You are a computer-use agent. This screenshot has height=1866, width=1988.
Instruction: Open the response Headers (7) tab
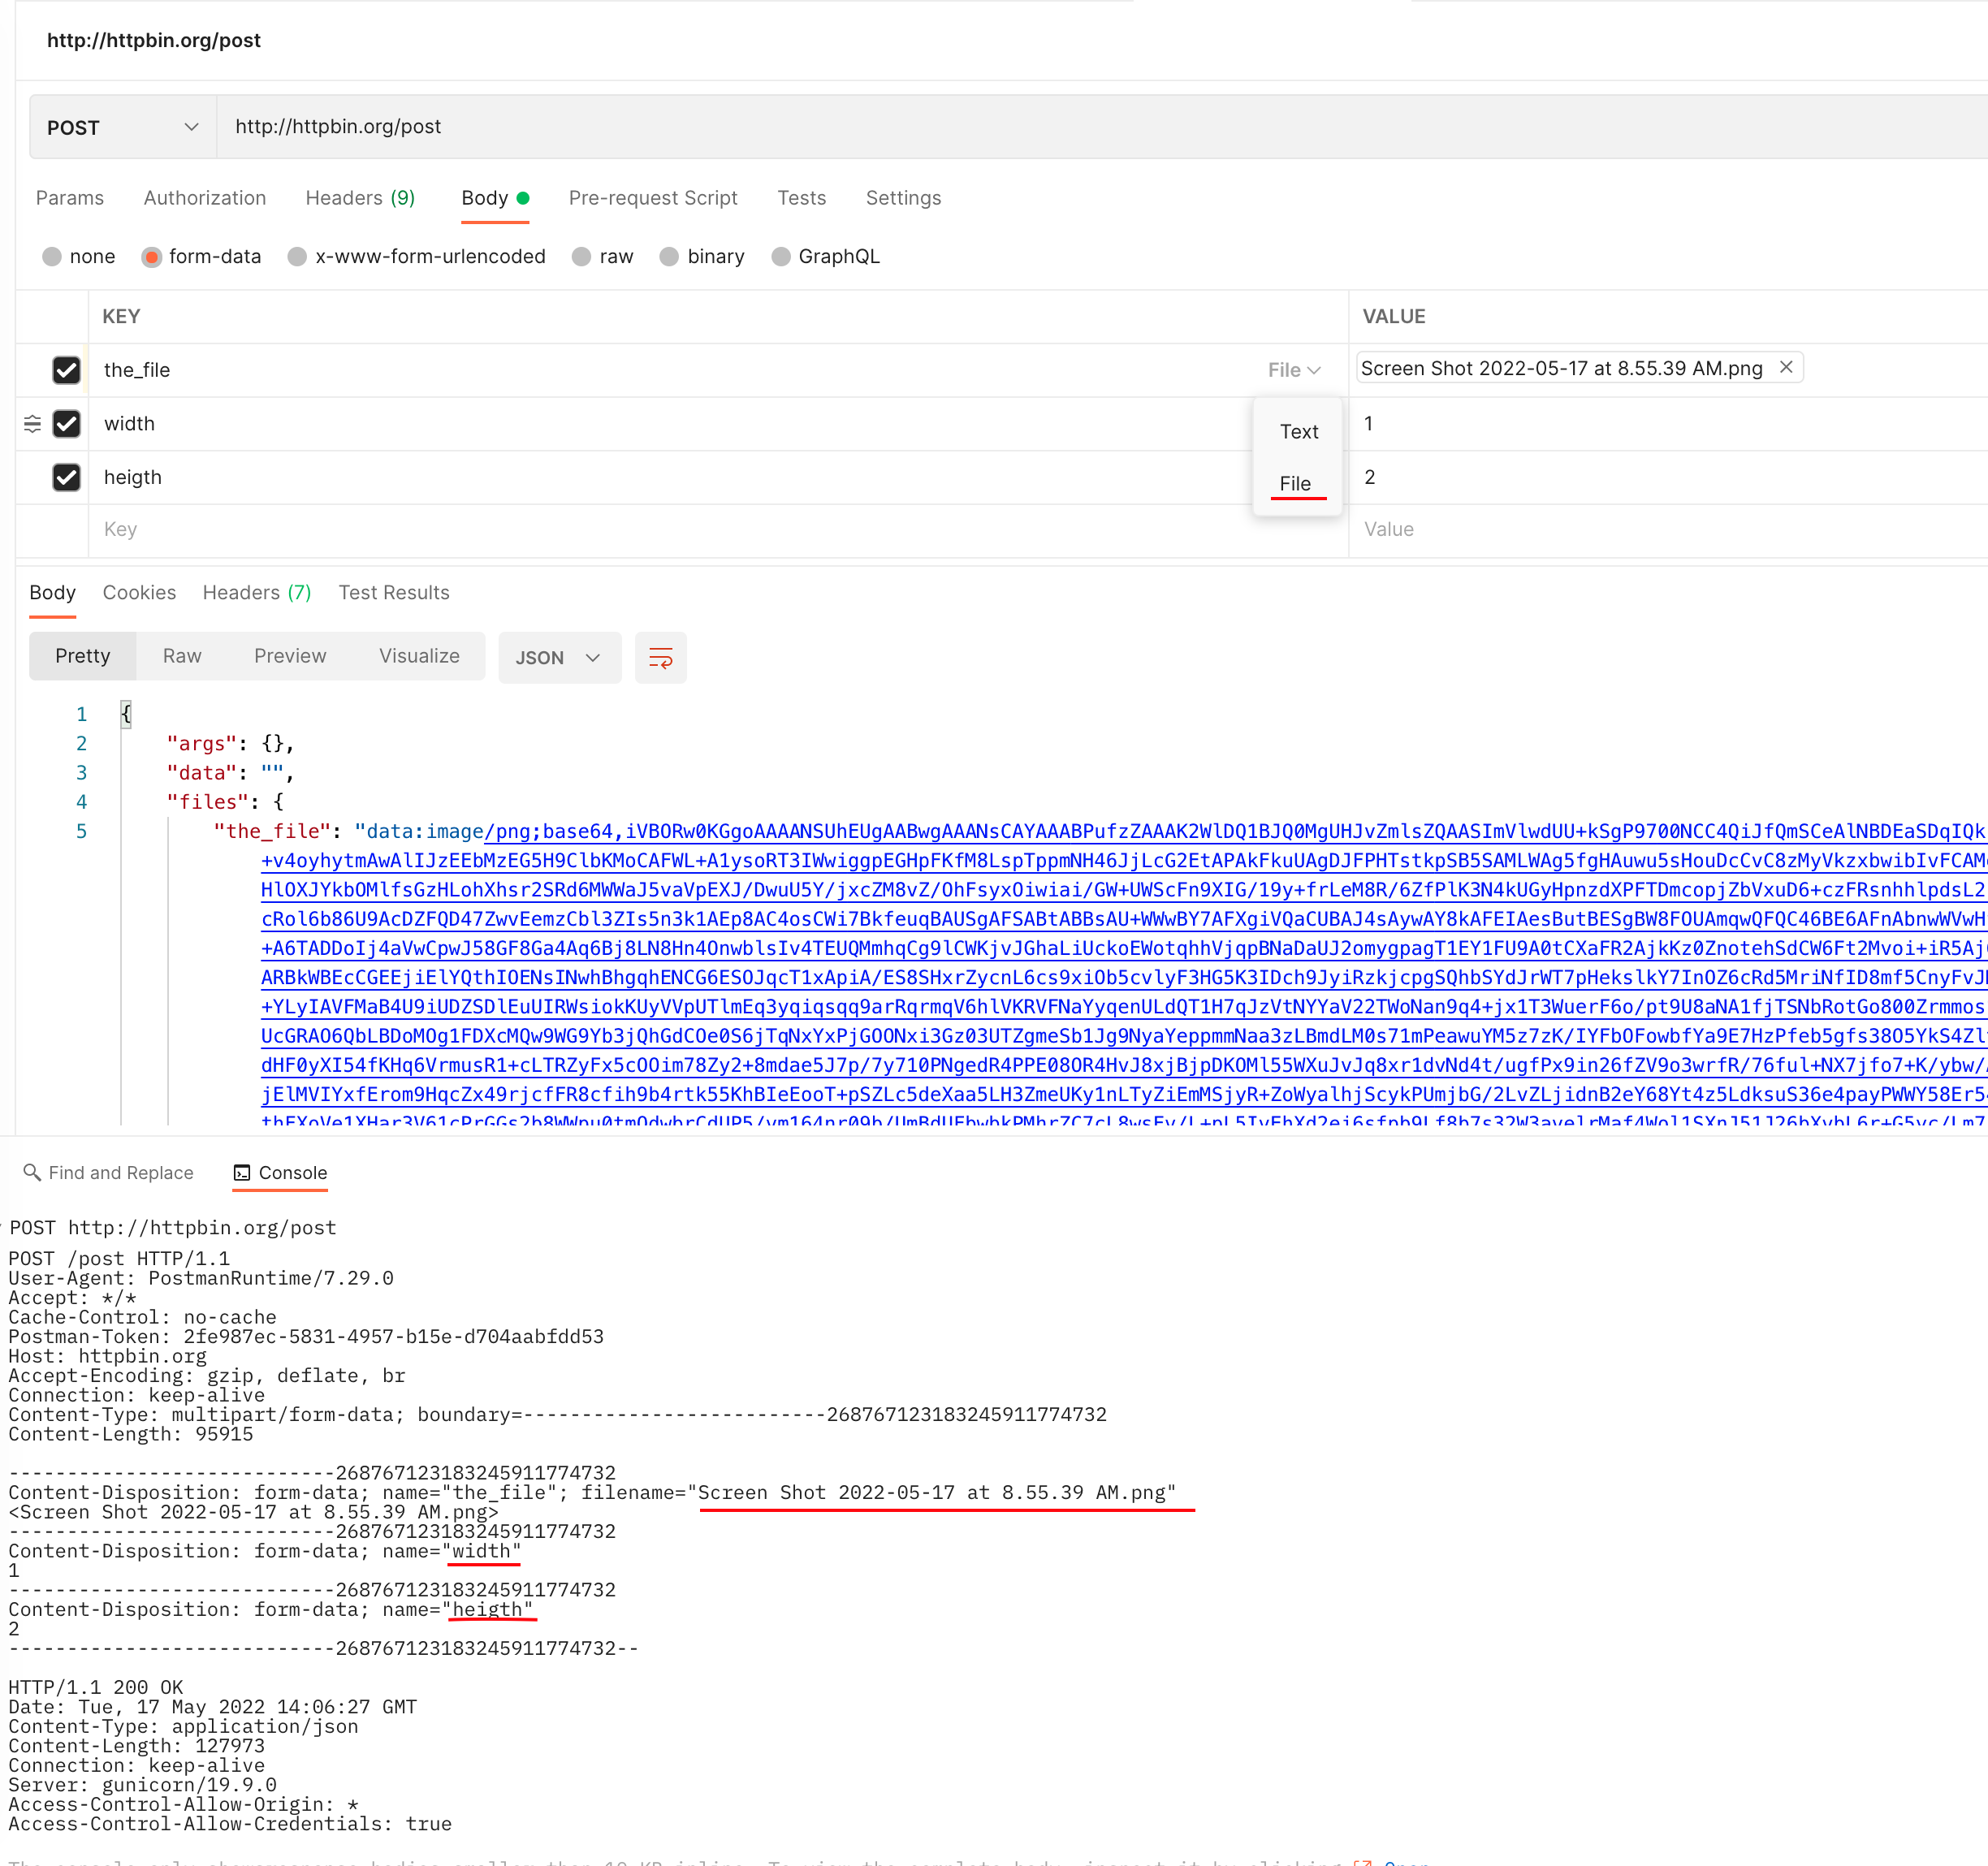click(257, 593)
